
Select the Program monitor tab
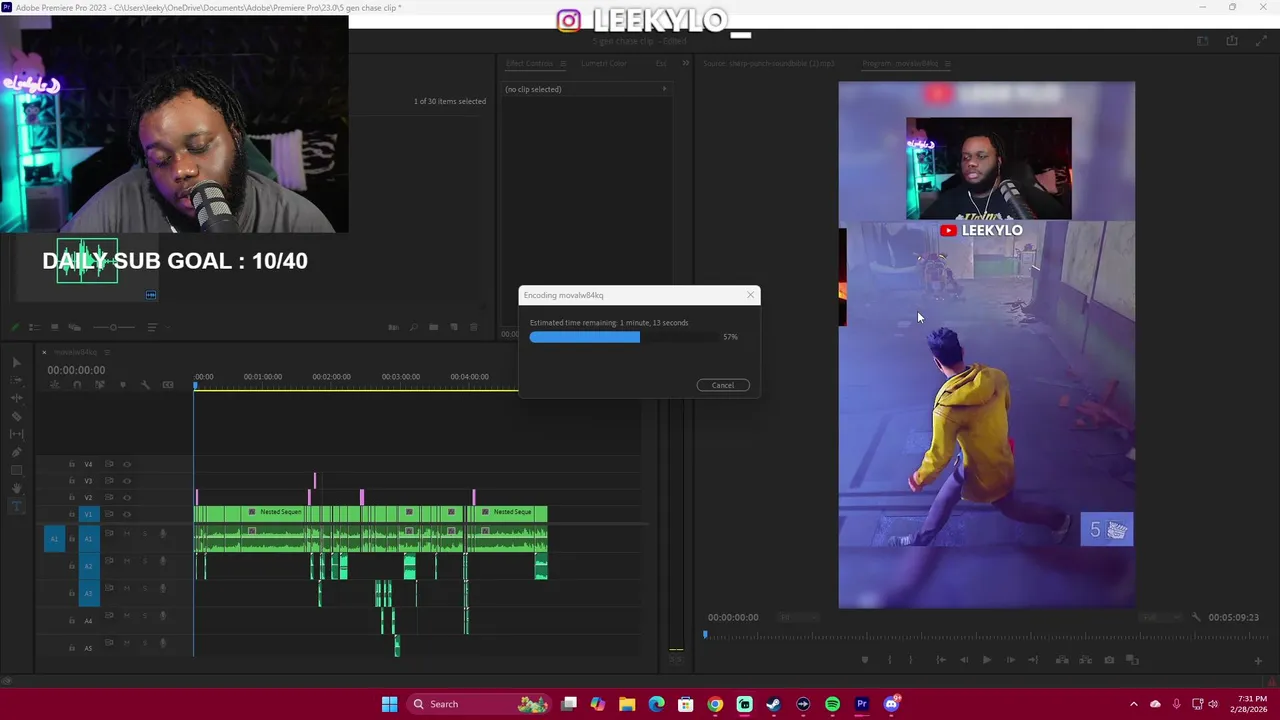[900, 63]
